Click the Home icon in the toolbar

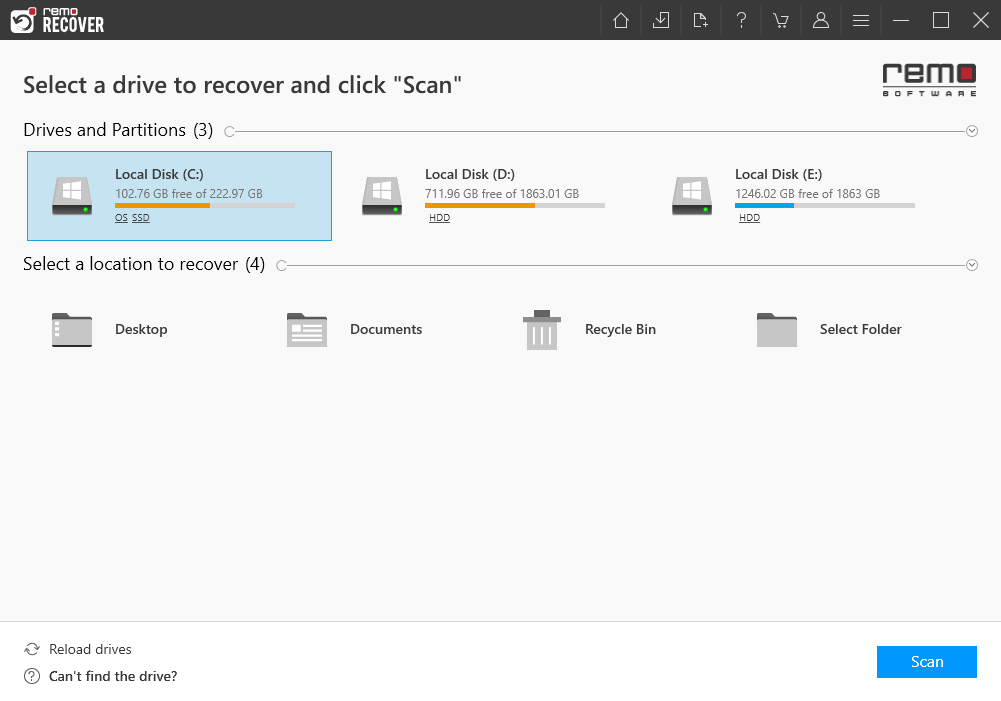click(620, 20)
